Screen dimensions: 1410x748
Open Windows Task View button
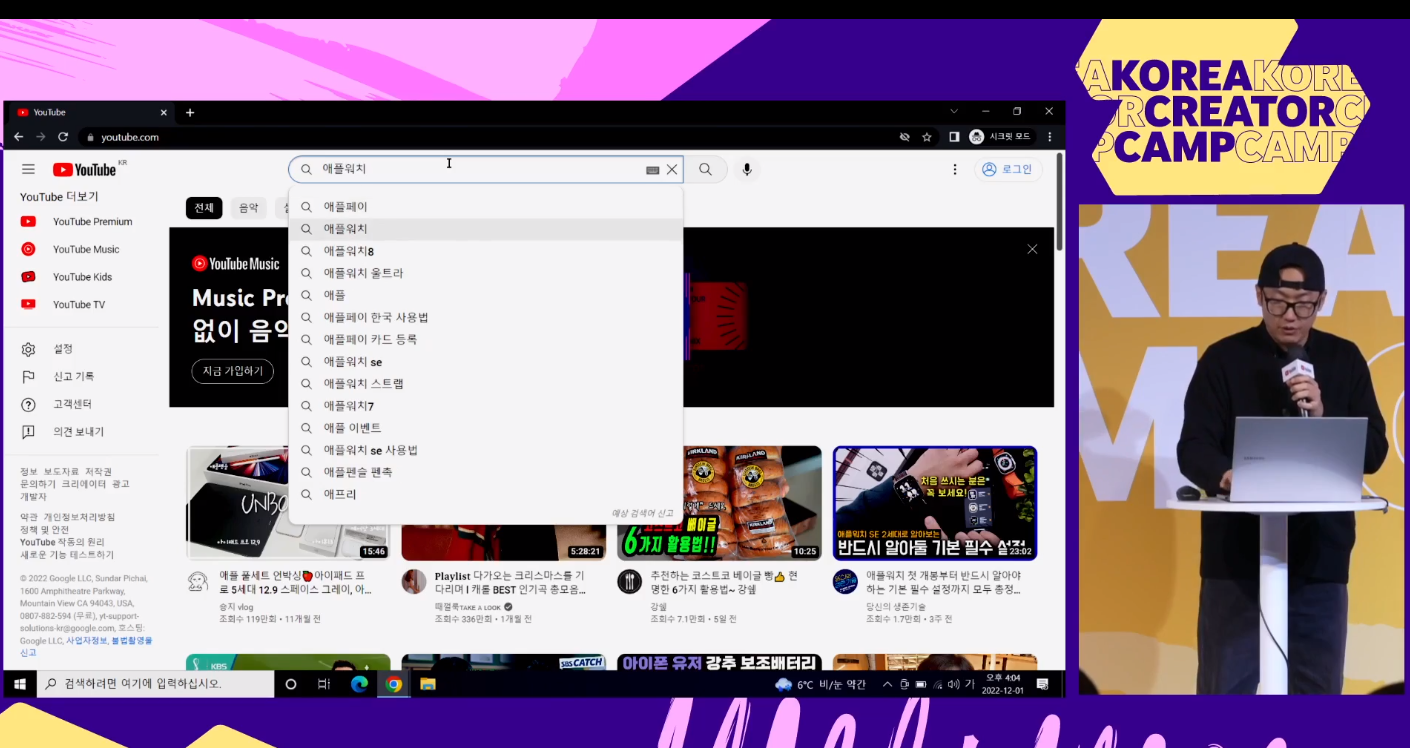(x=324, y=684)
